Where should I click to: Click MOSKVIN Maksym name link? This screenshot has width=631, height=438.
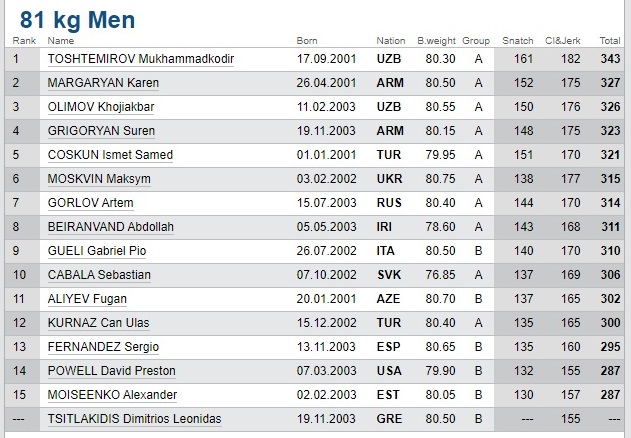[x=99, y=179]
